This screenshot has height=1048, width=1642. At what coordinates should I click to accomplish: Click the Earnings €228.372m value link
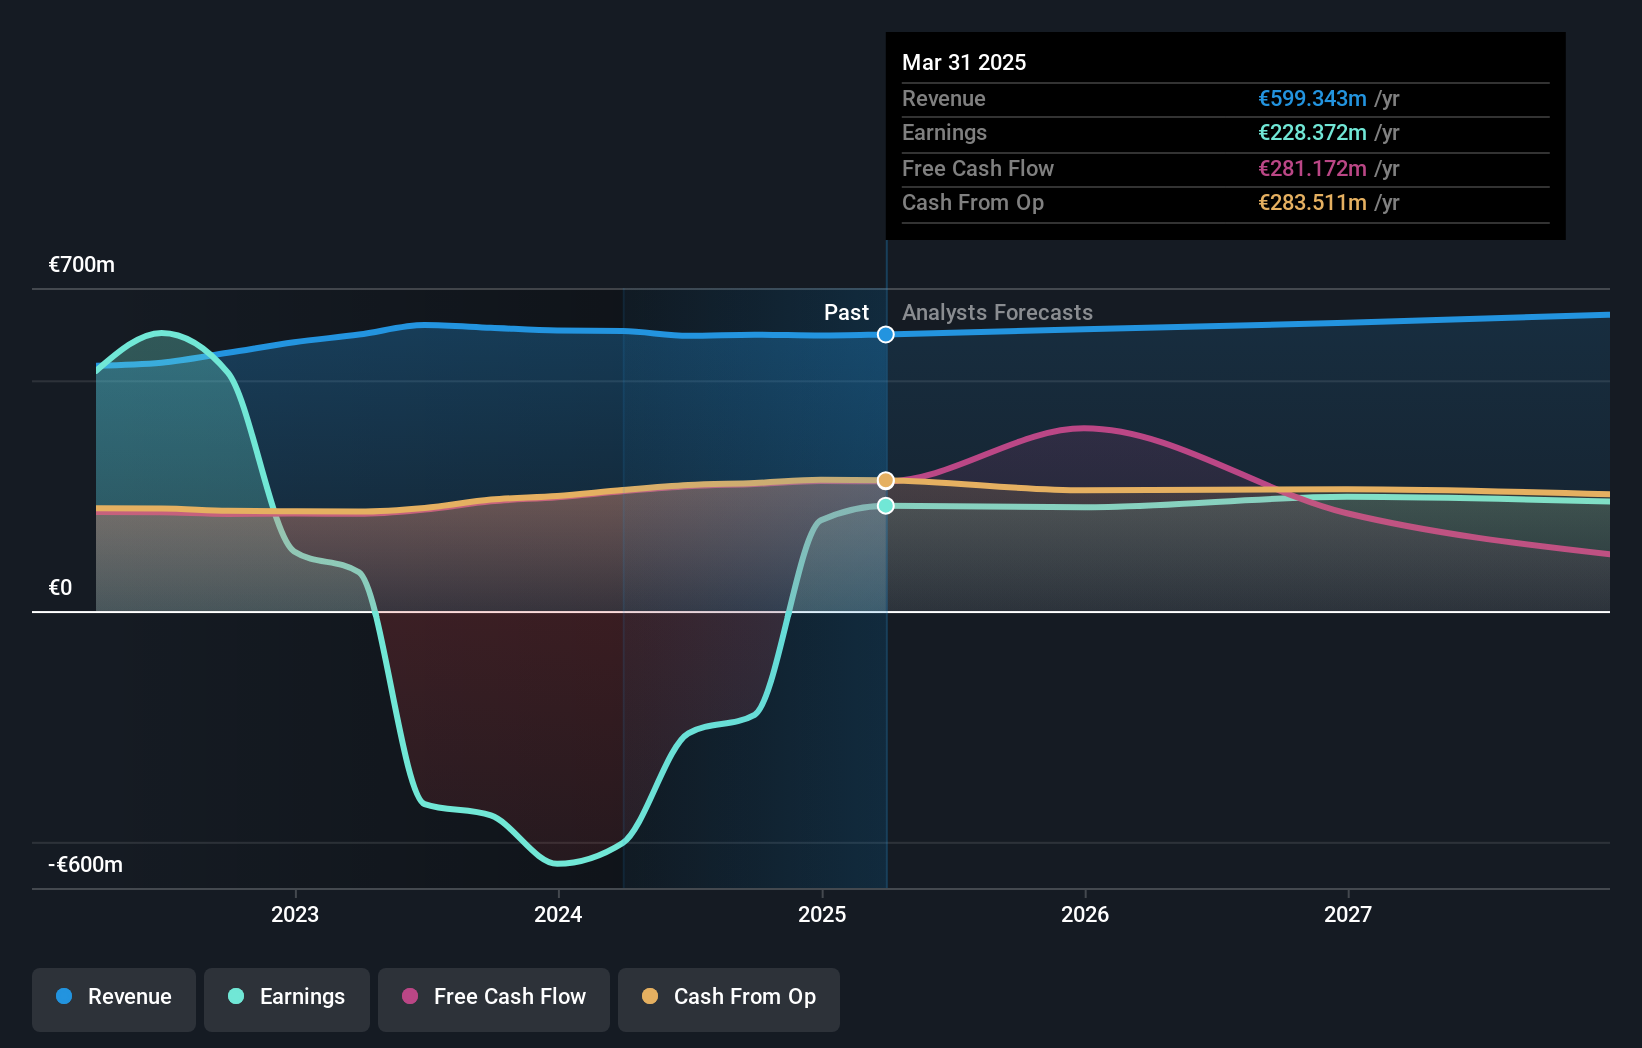(x=1312, y=132)
